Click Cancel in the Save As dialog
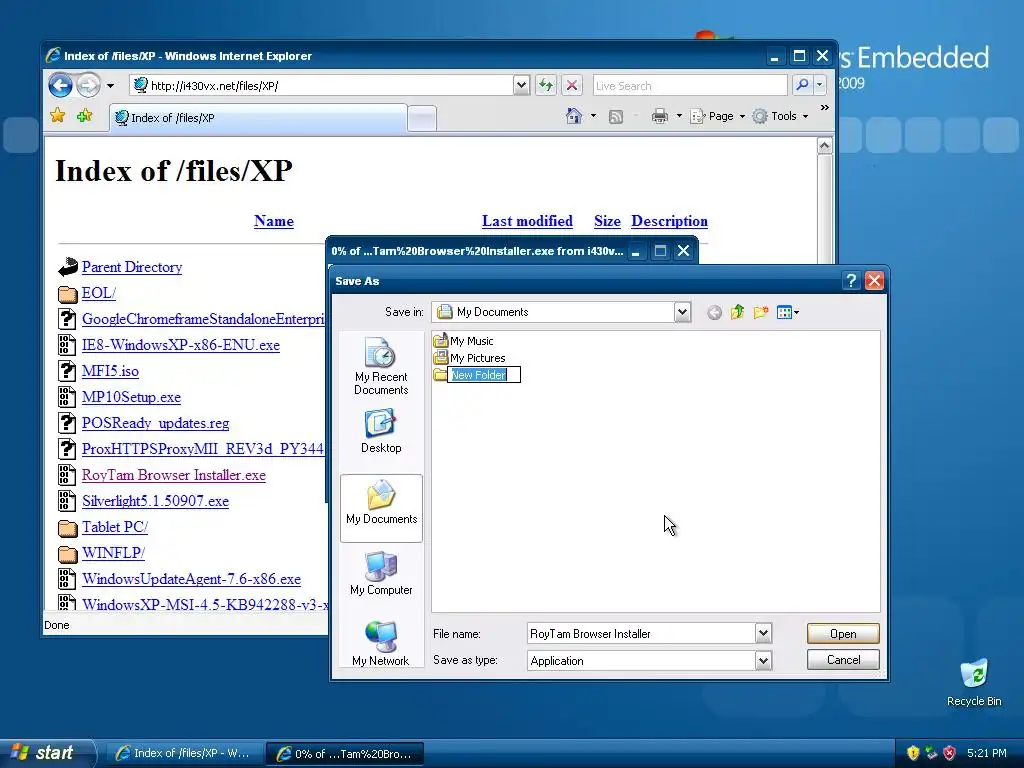Viewport: 1024px width, 768px height. tap(843, 660)
